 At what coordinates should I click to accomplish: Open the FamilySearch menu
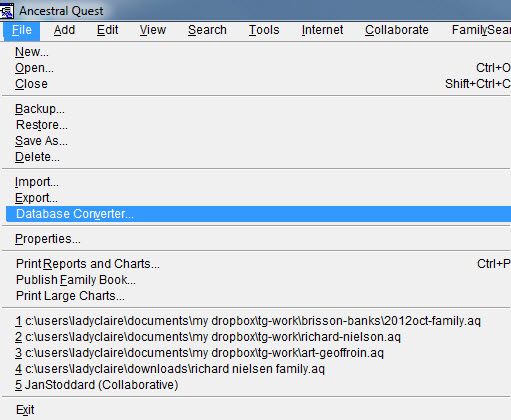481,30
